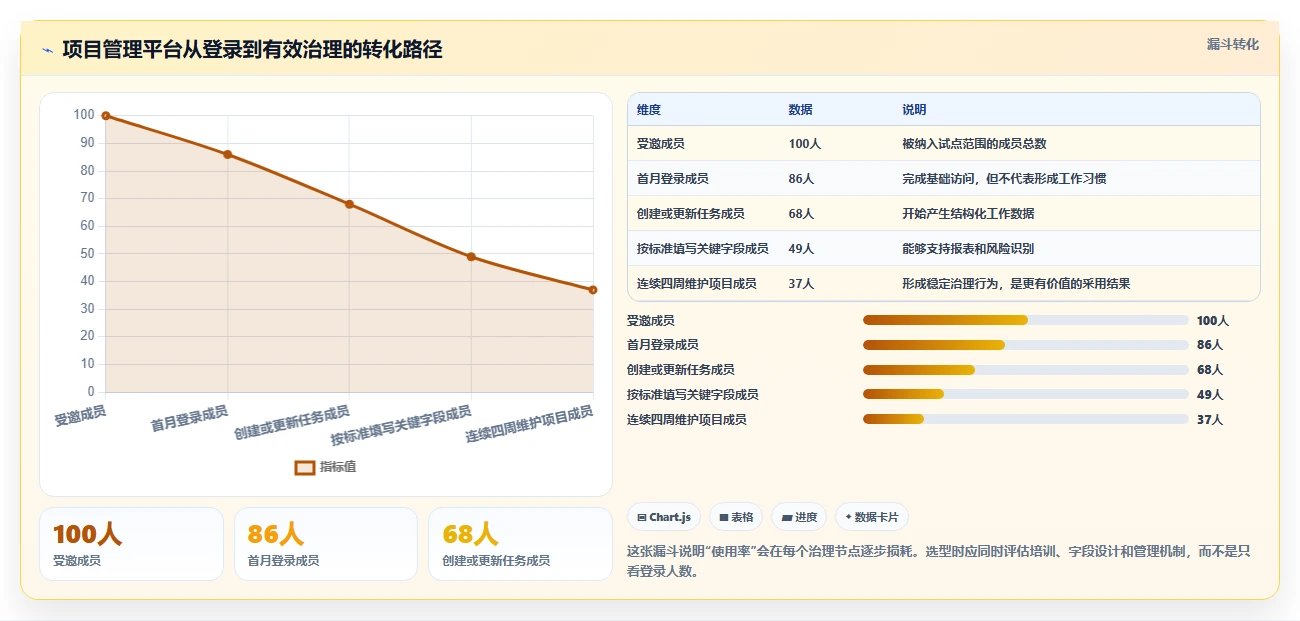Toggle the 指标值 legend swatch in the chart

click(x=305, y=467)
